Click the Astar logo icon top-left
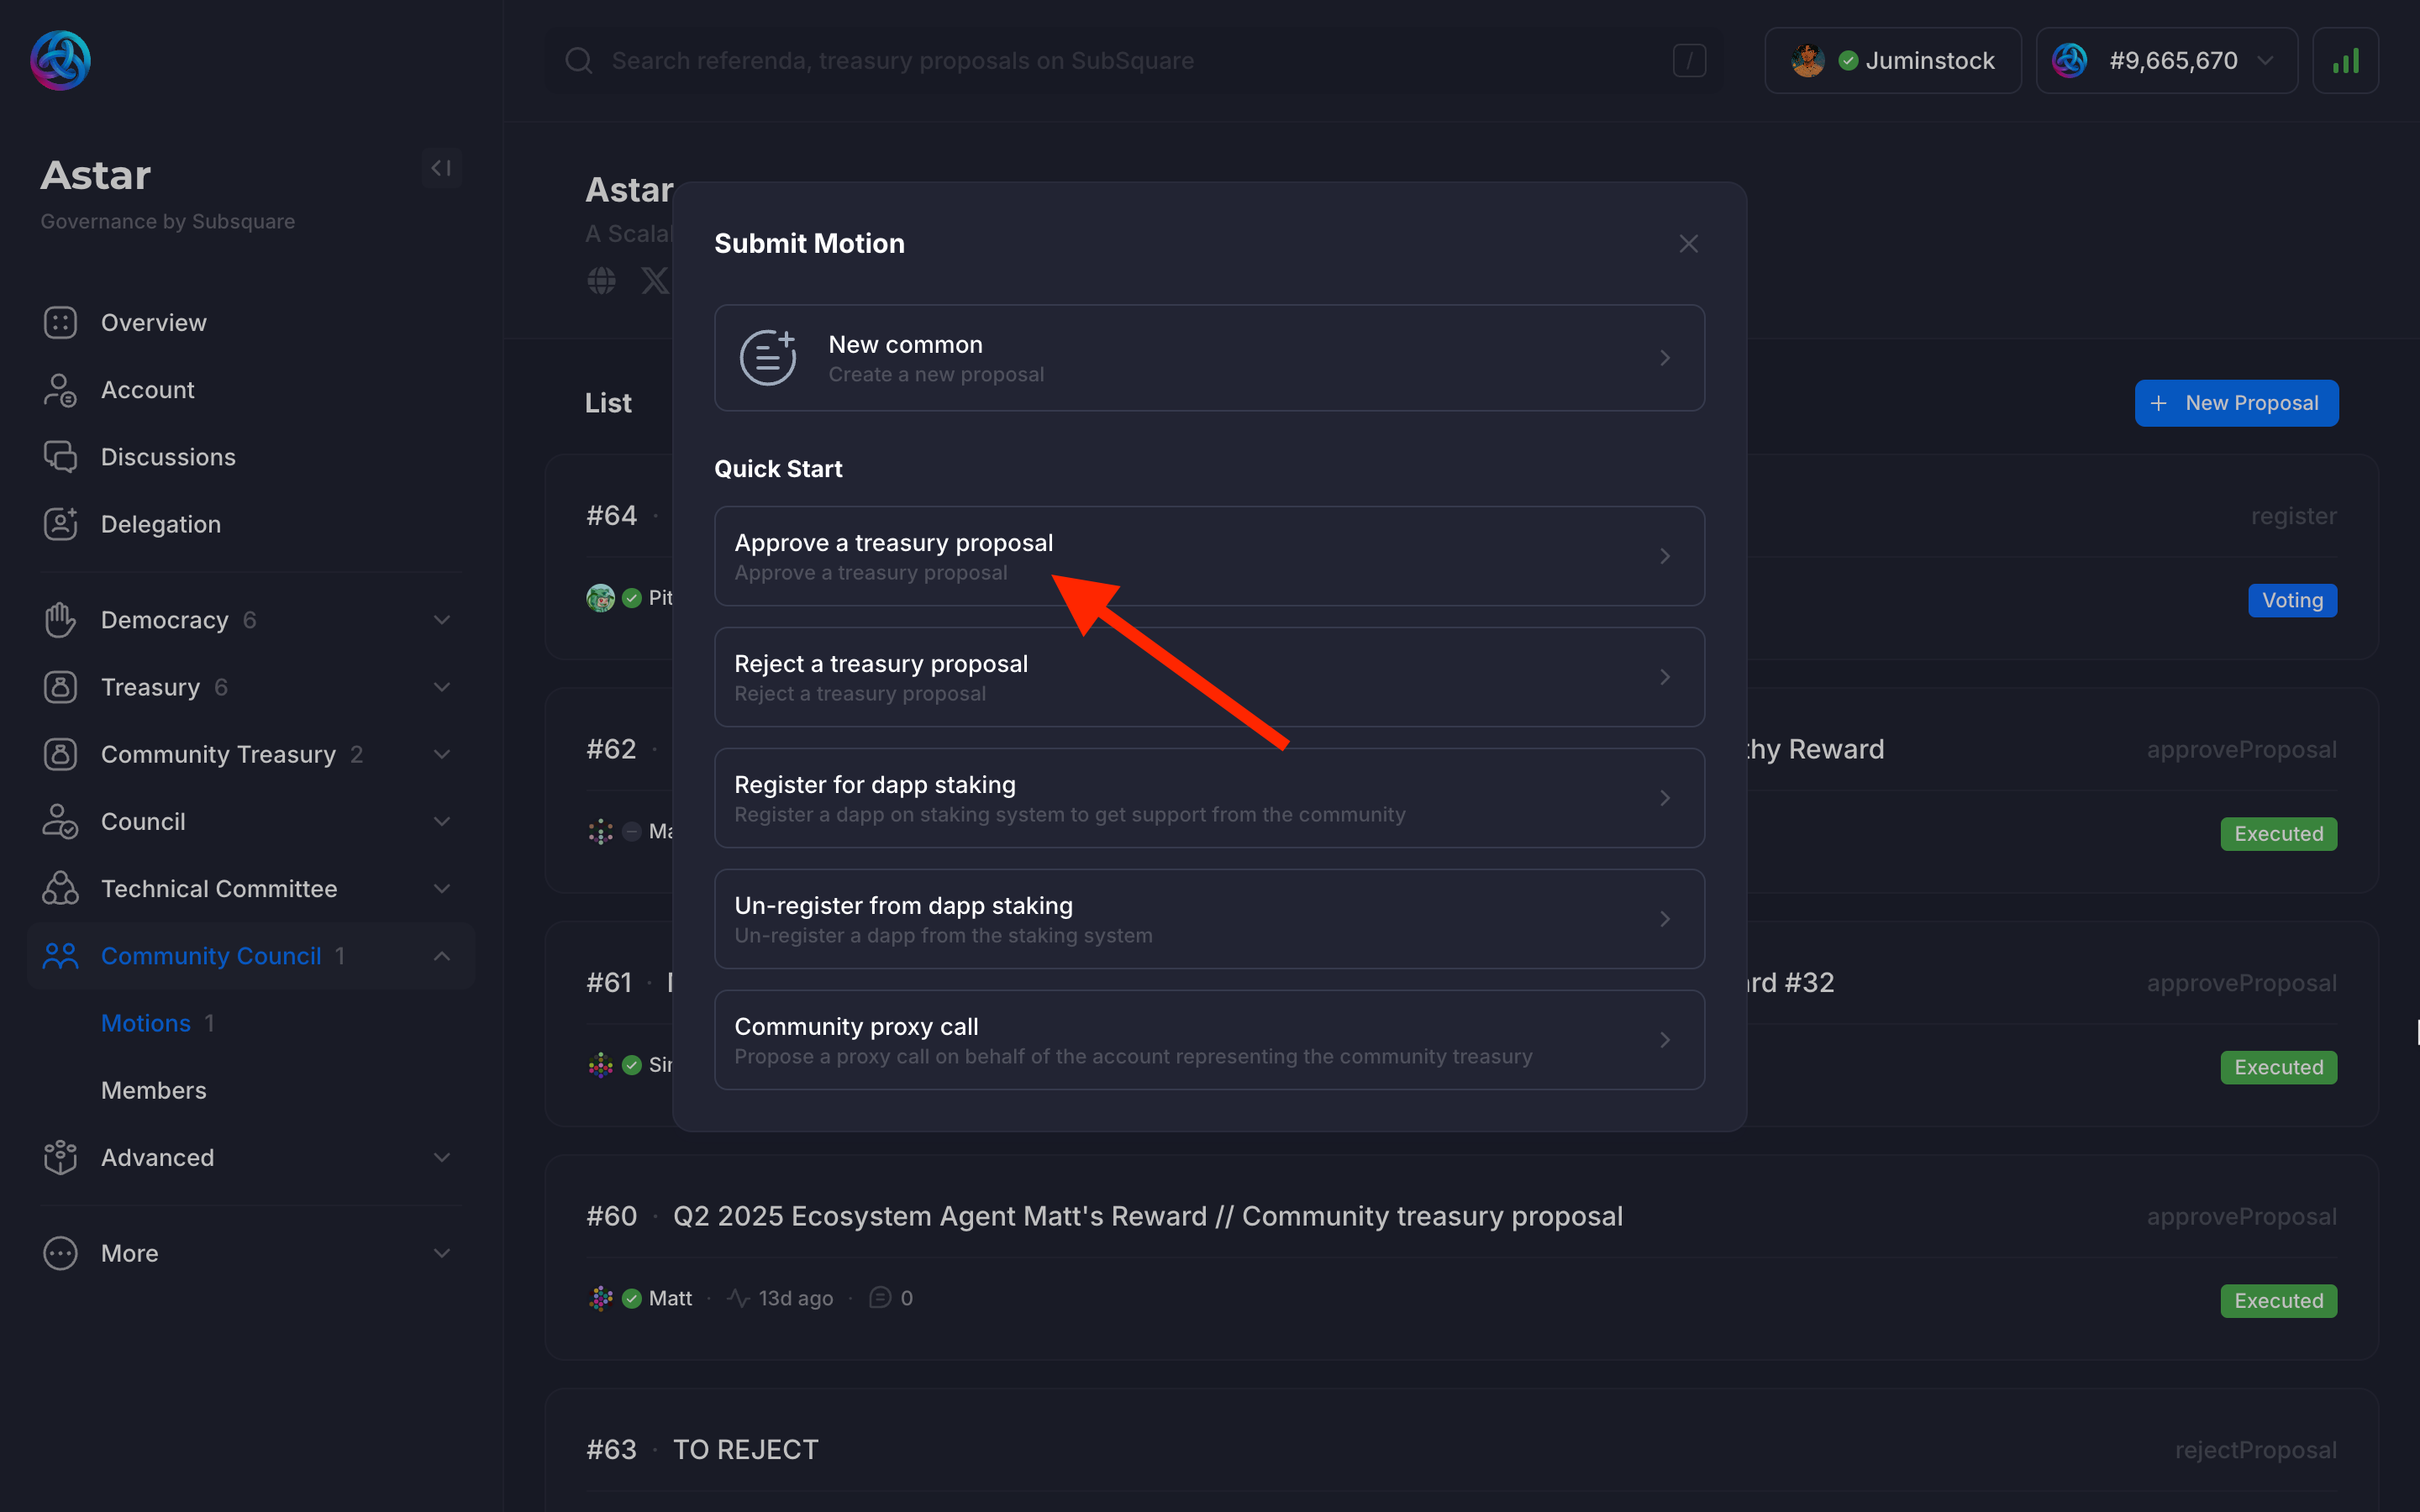Image resolution: width=2420 pixels, height=1512 pixels. (60, 60)
